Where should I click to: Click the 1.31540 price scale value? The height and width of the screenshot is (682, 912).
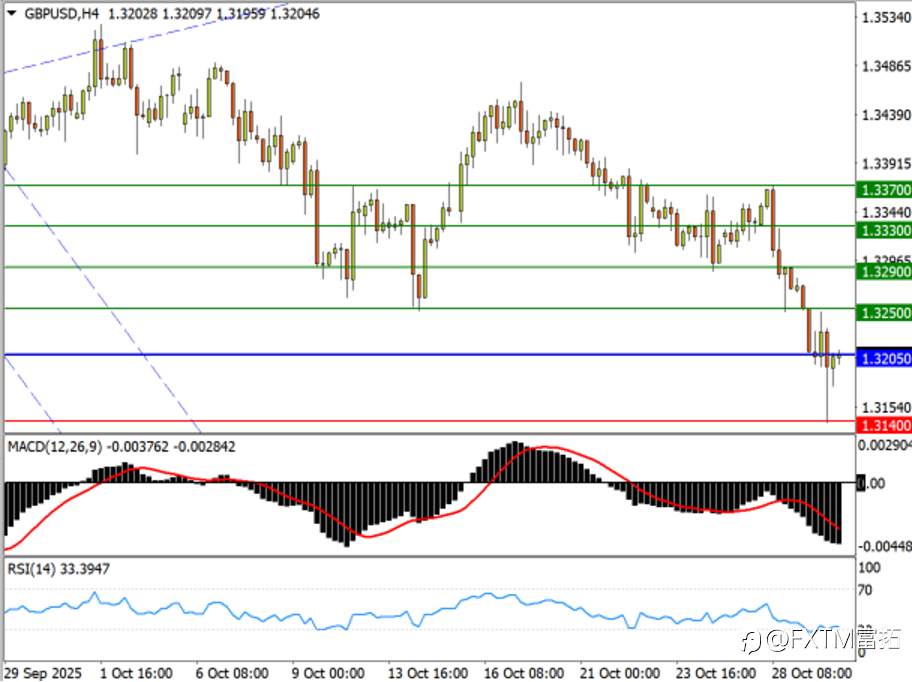coord(886,407)
